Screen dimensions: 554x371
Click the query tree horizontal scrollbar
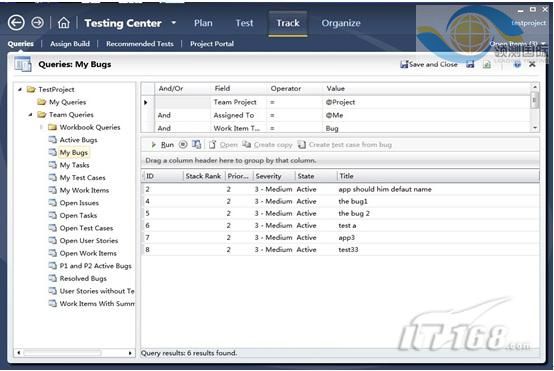[75, 353]
